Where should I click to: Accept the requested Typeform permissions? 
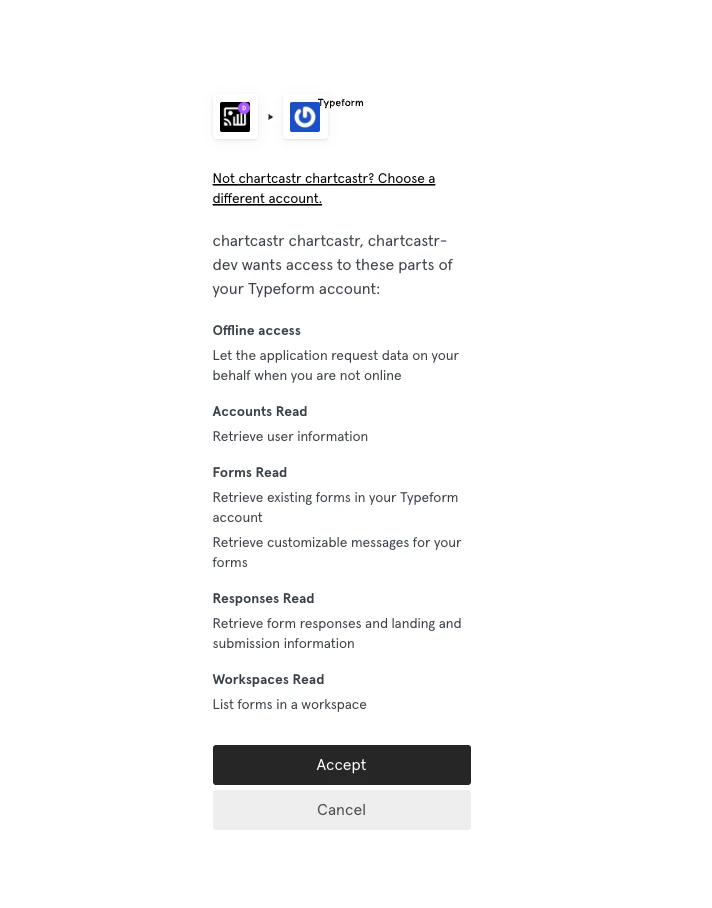[x=341, y=764]
